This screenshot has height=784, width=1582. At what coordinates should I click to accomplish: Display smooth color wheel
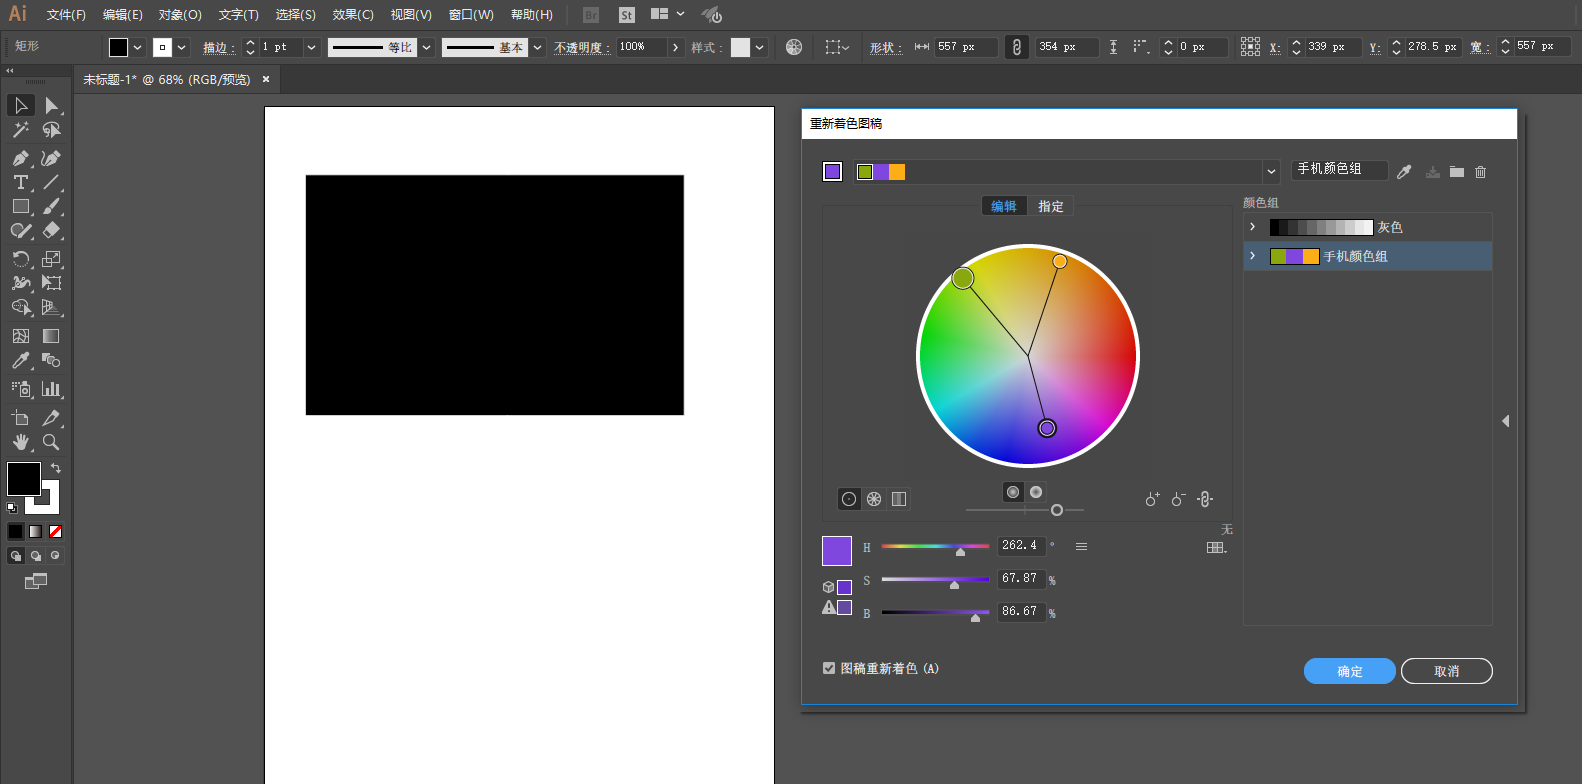click(849, 499)
